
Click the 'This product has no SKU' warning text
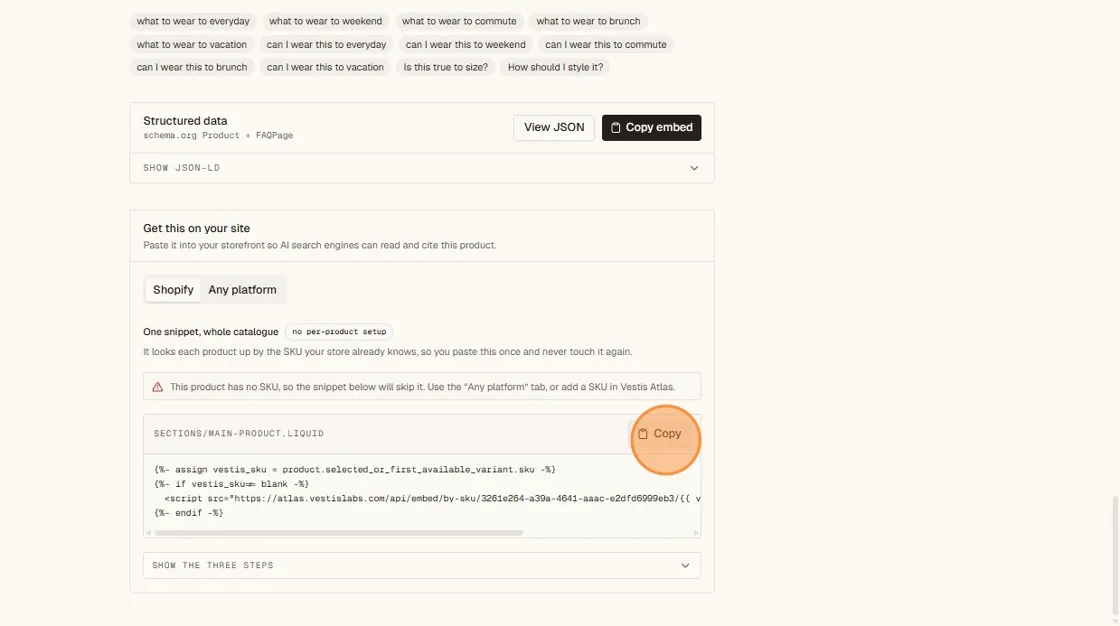[422, 387]
